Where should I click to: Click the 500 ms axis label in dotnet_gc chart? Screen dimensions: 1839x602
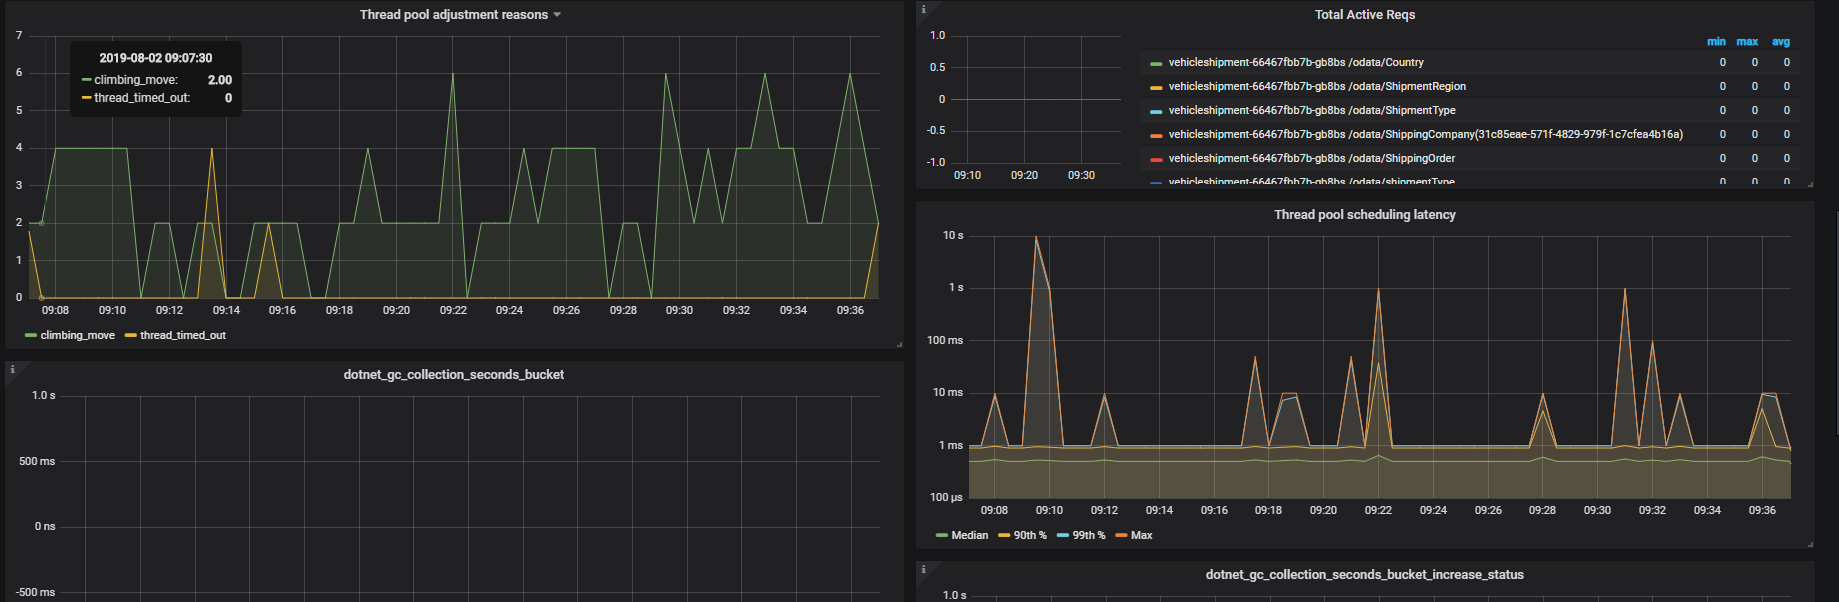[x=37, y=461]
